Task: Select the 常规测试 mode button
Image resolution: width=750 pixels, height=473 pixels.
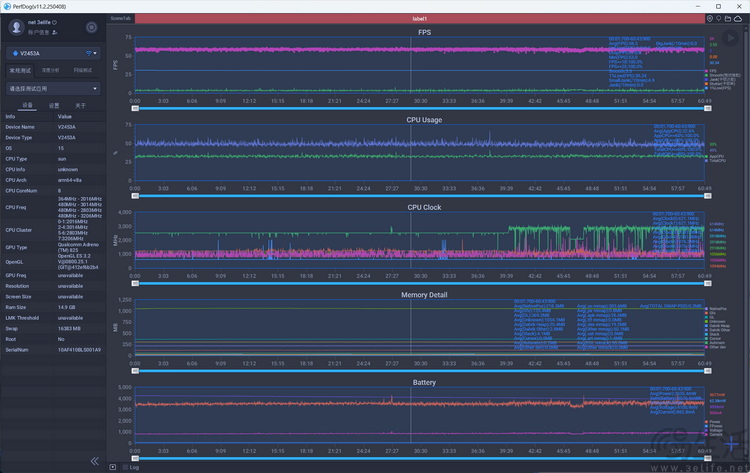Action: [20, 70]
